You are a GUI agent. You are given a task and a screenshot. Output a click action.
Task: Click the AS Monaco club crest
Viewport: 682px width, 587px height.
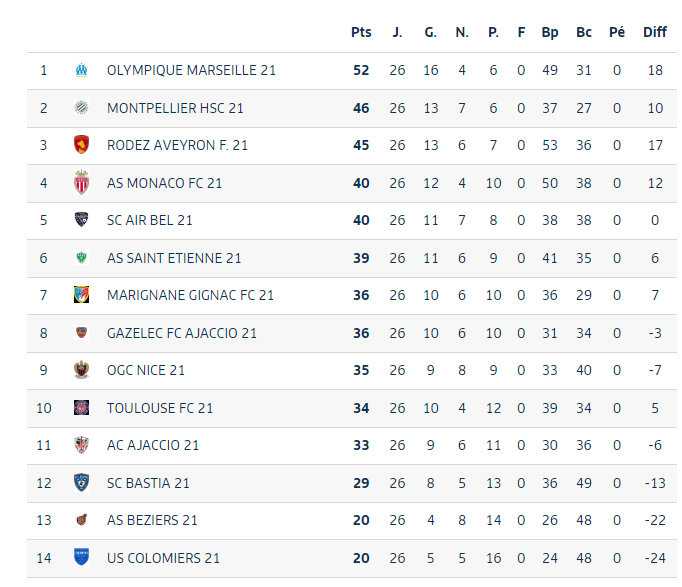tap(81, 183)
